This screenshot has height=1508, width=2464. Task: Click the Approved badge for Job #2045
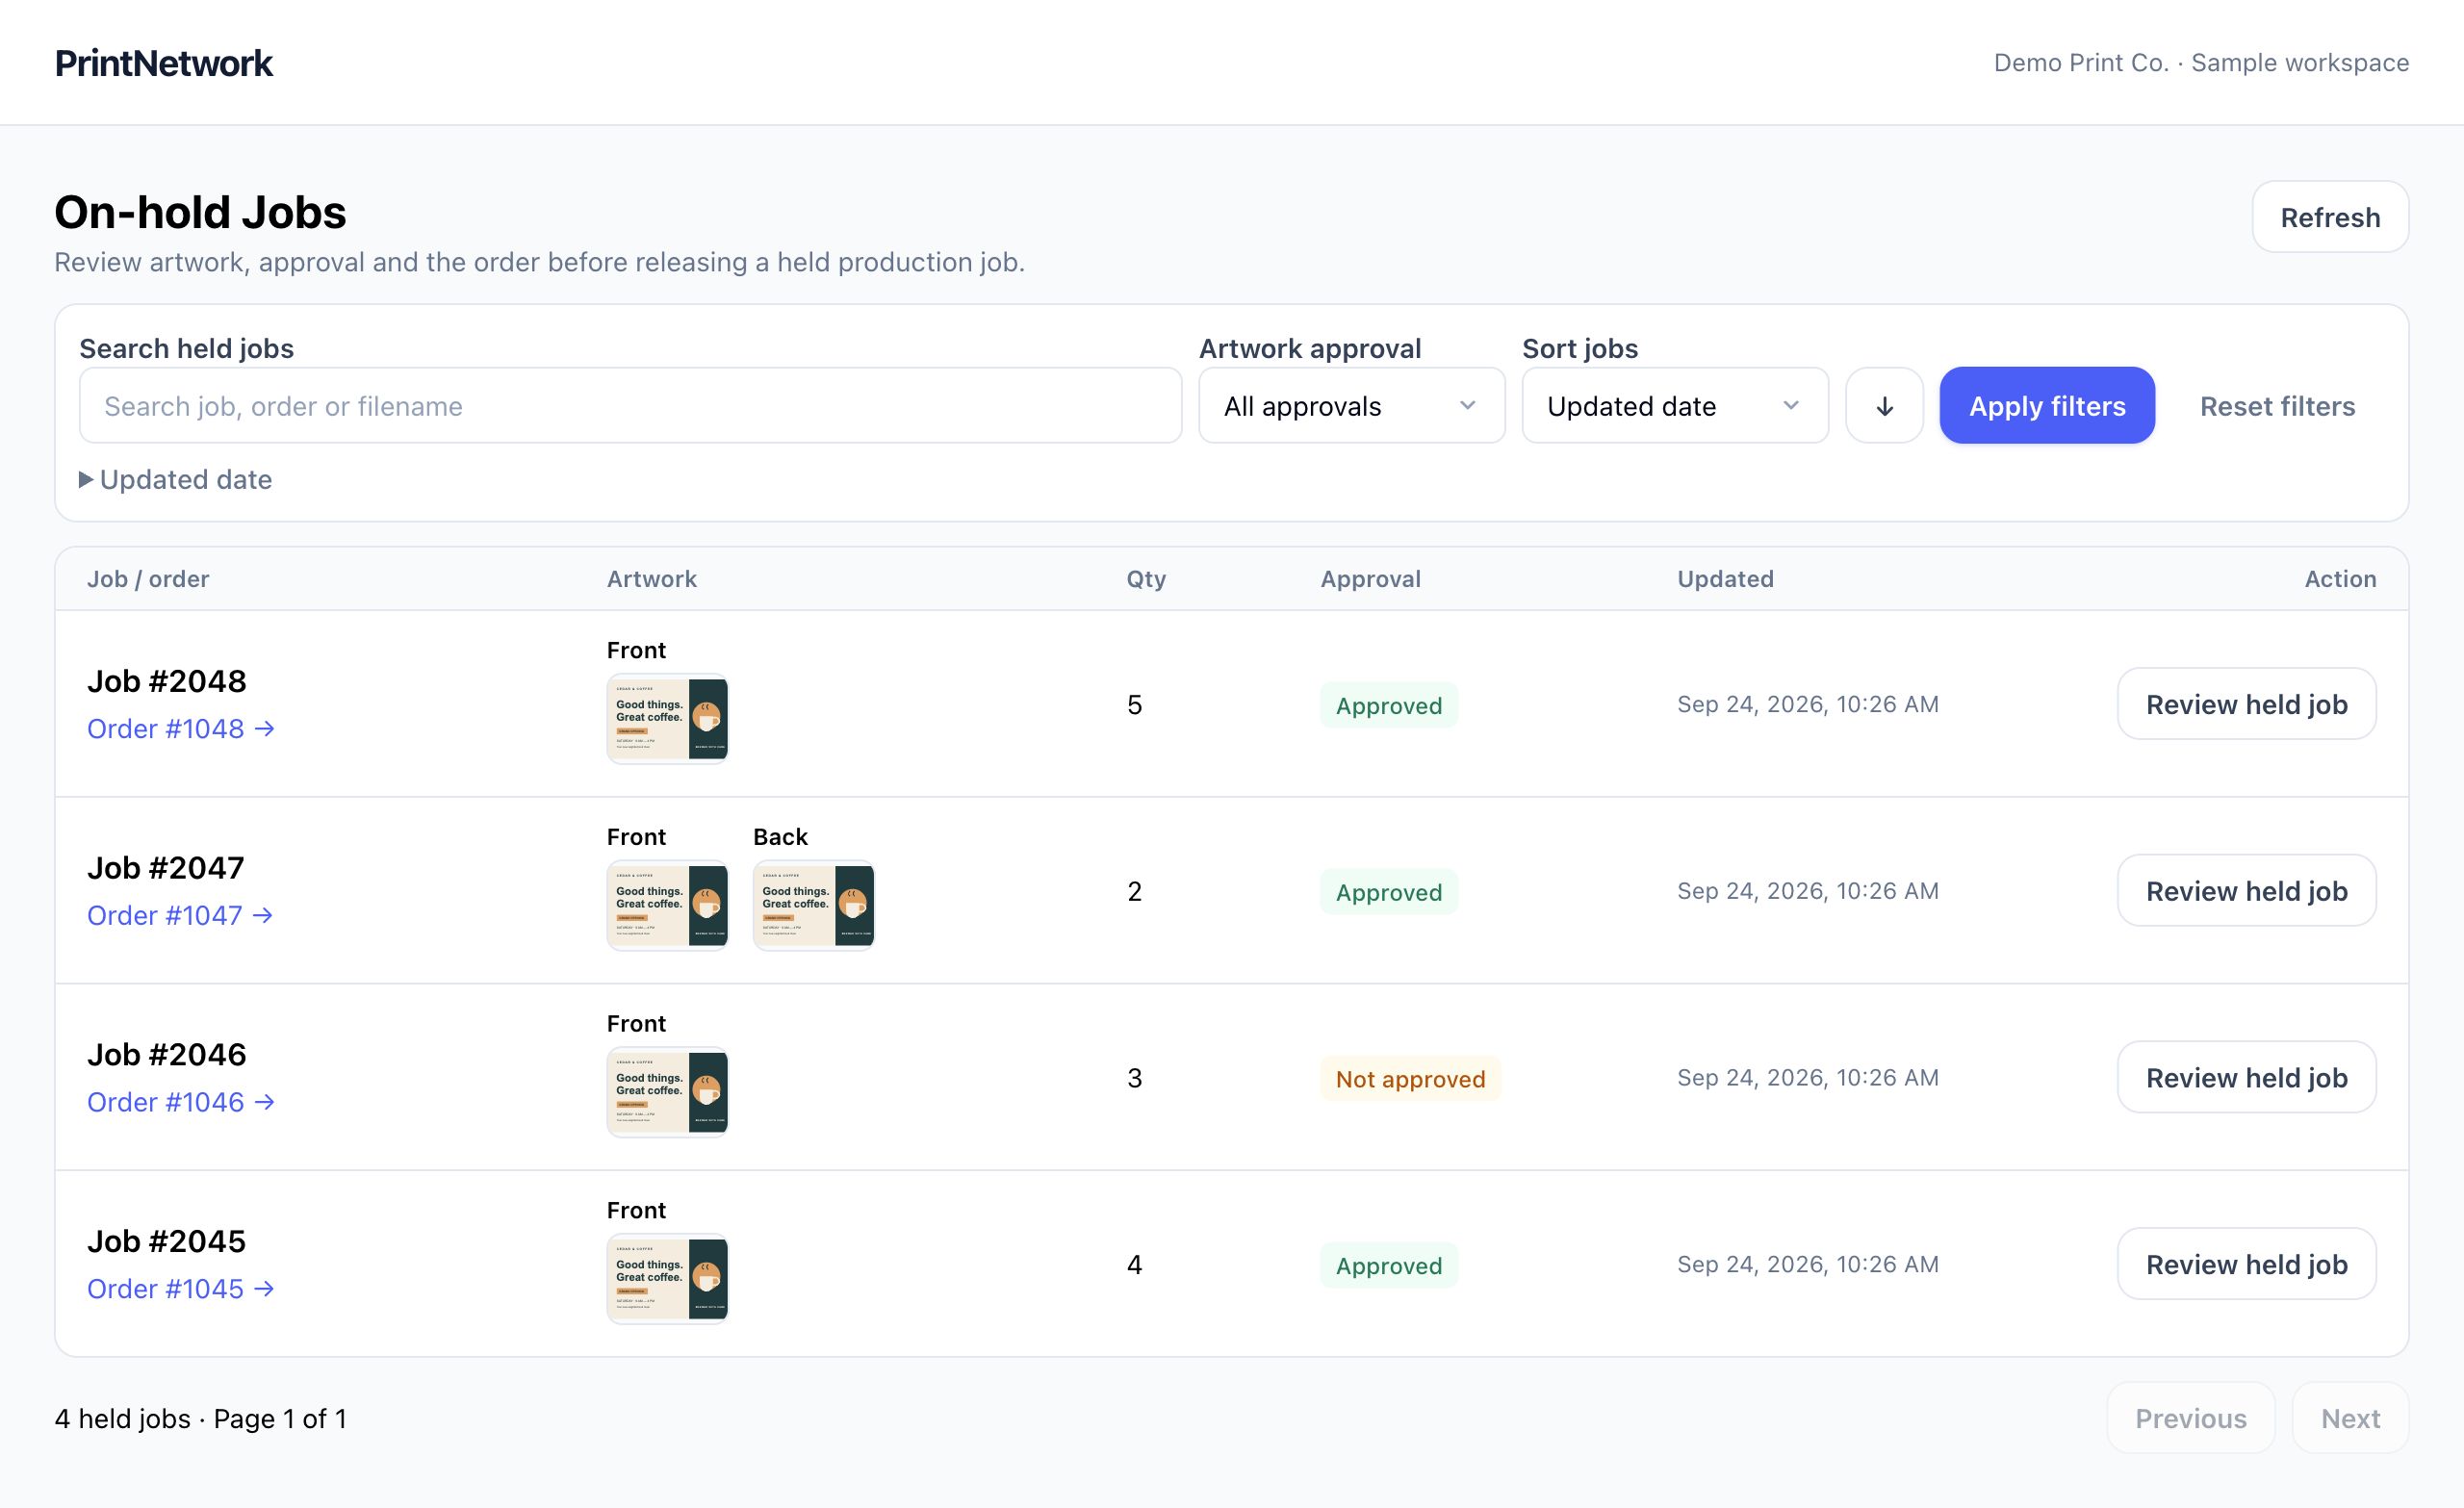1389,1266
